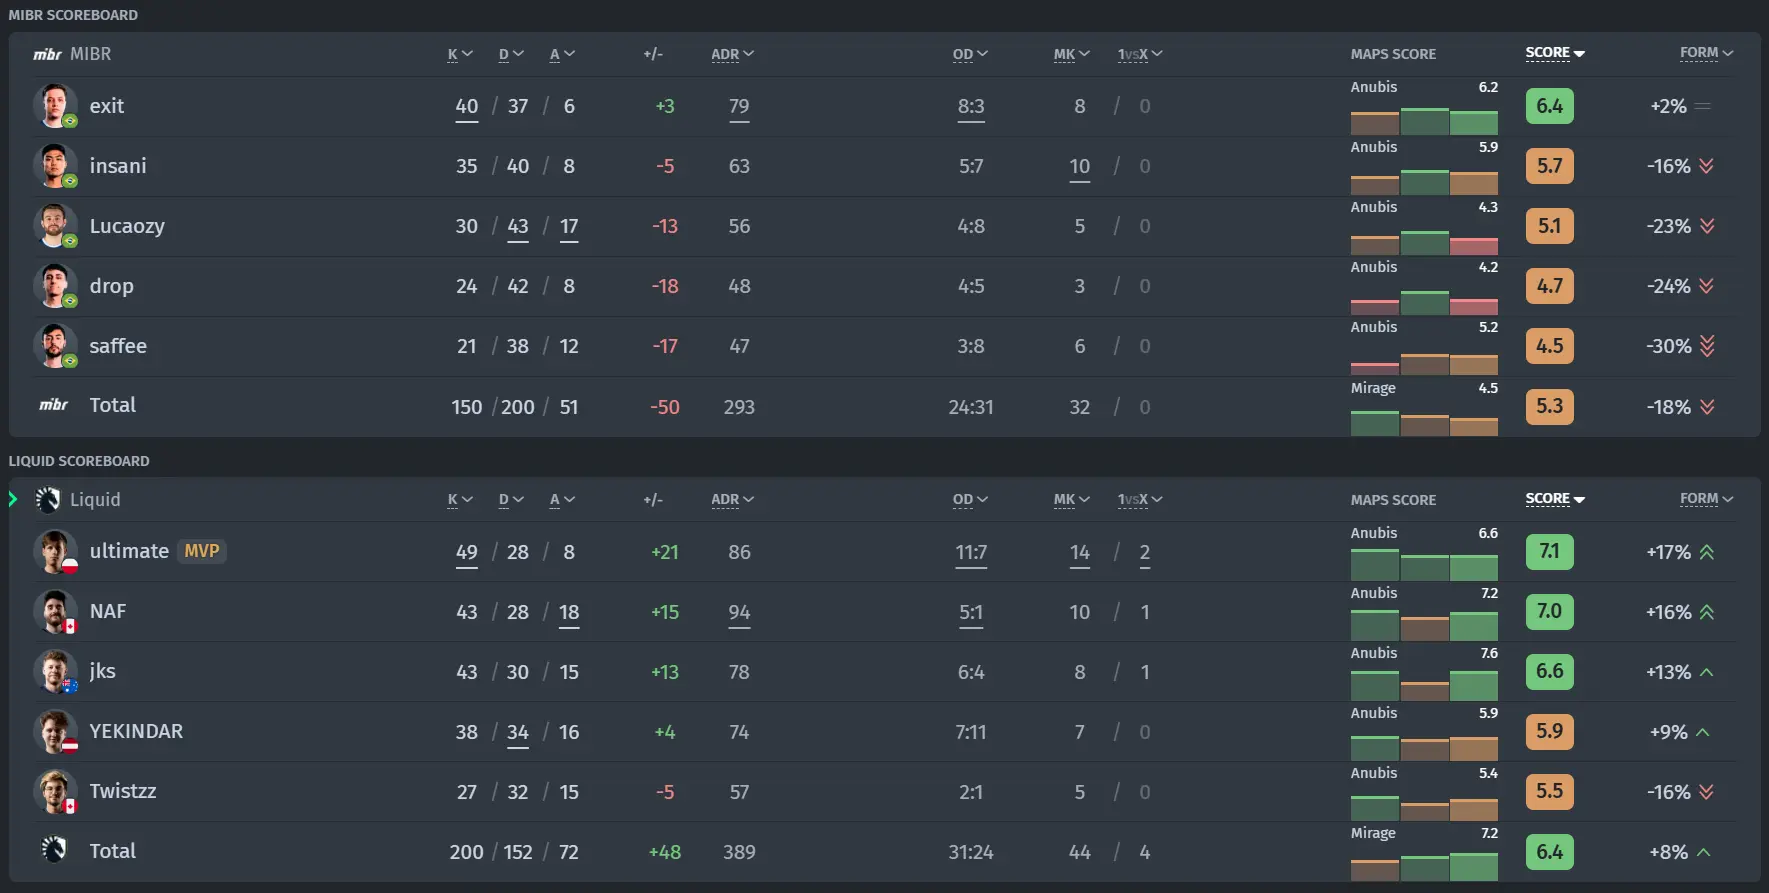1769x893 pixels.
Task: Sort MIBR table by A column
Action: pos(562,54)
